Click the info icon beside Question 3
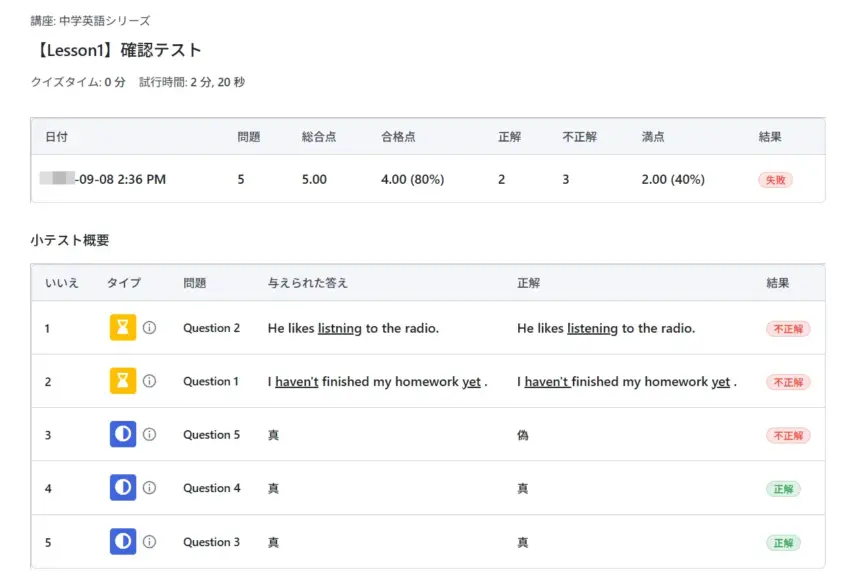 tap(150, 542)
